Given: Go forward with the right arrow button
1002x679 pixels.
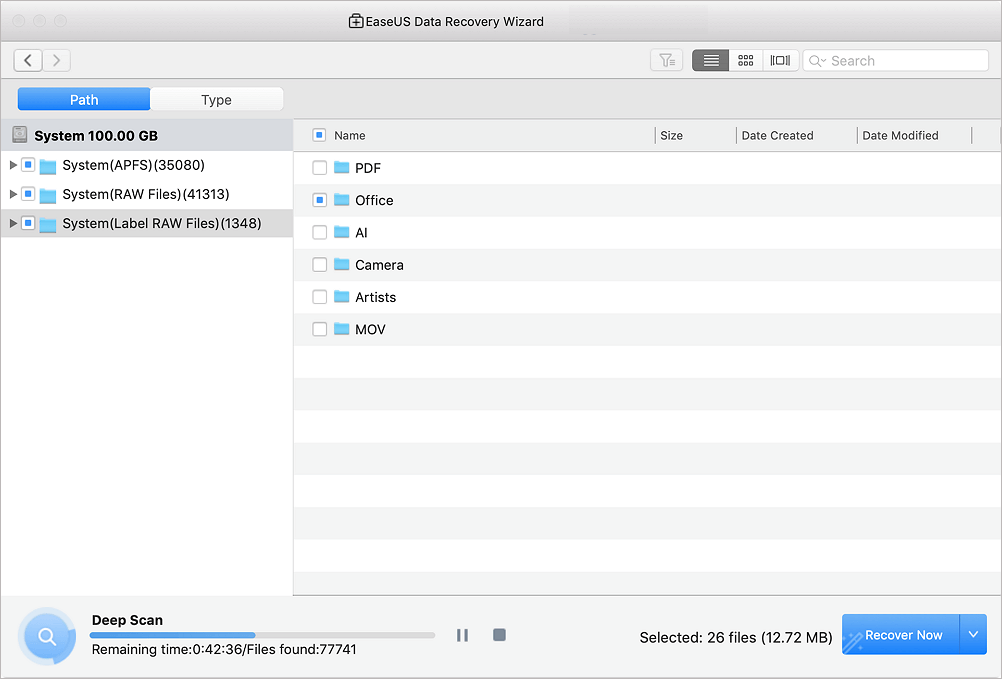Looking at the screenshot, I should click(x=56, y=61).
